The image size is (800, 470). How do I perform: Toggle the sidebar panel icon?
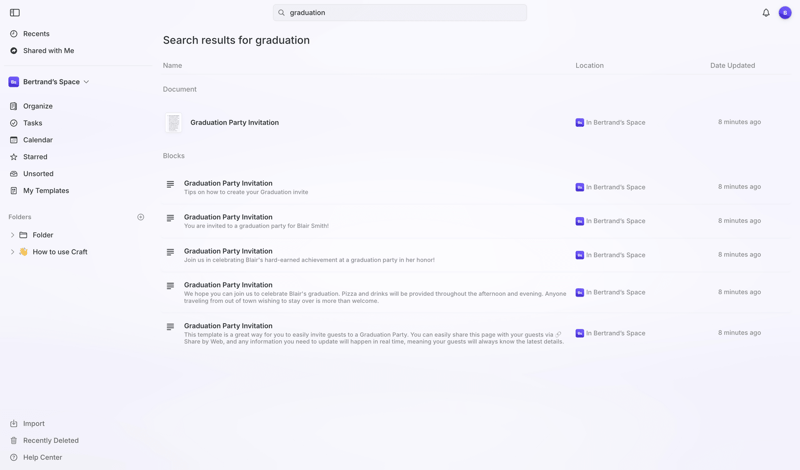[x=15, y=13]
